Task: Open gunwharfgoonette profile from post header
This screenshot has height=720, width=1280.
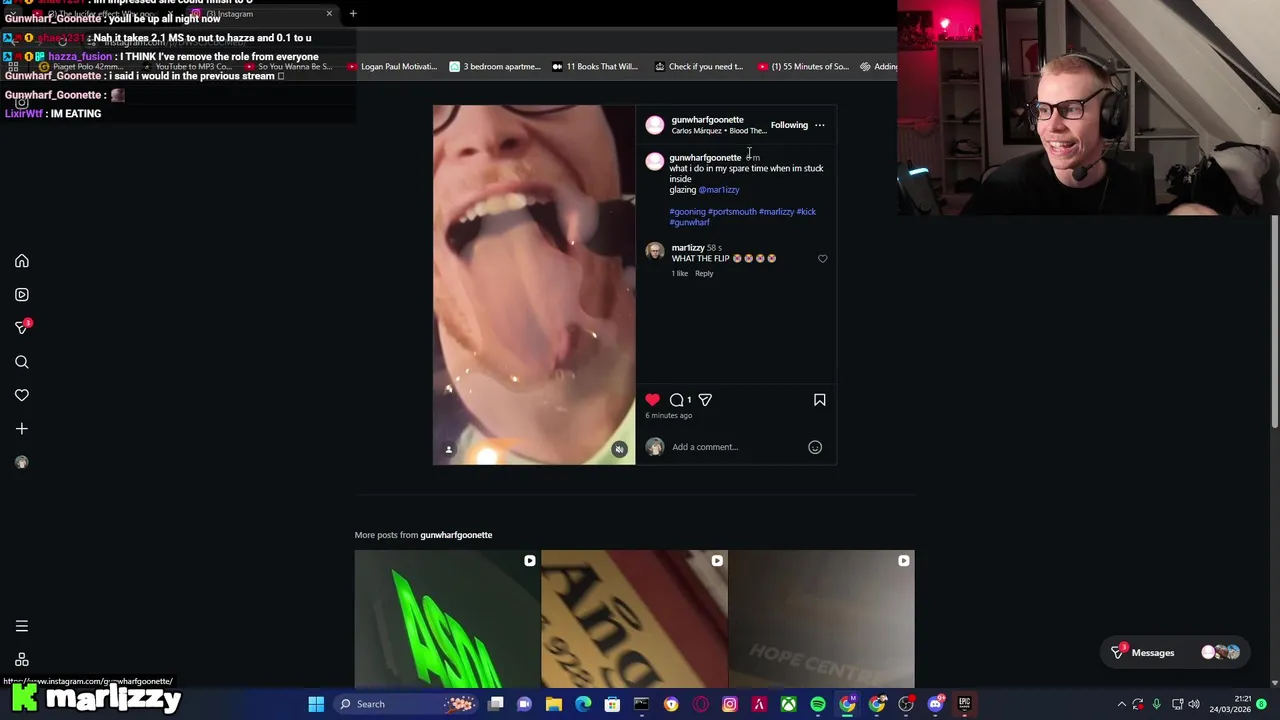Action: [707, 120]
